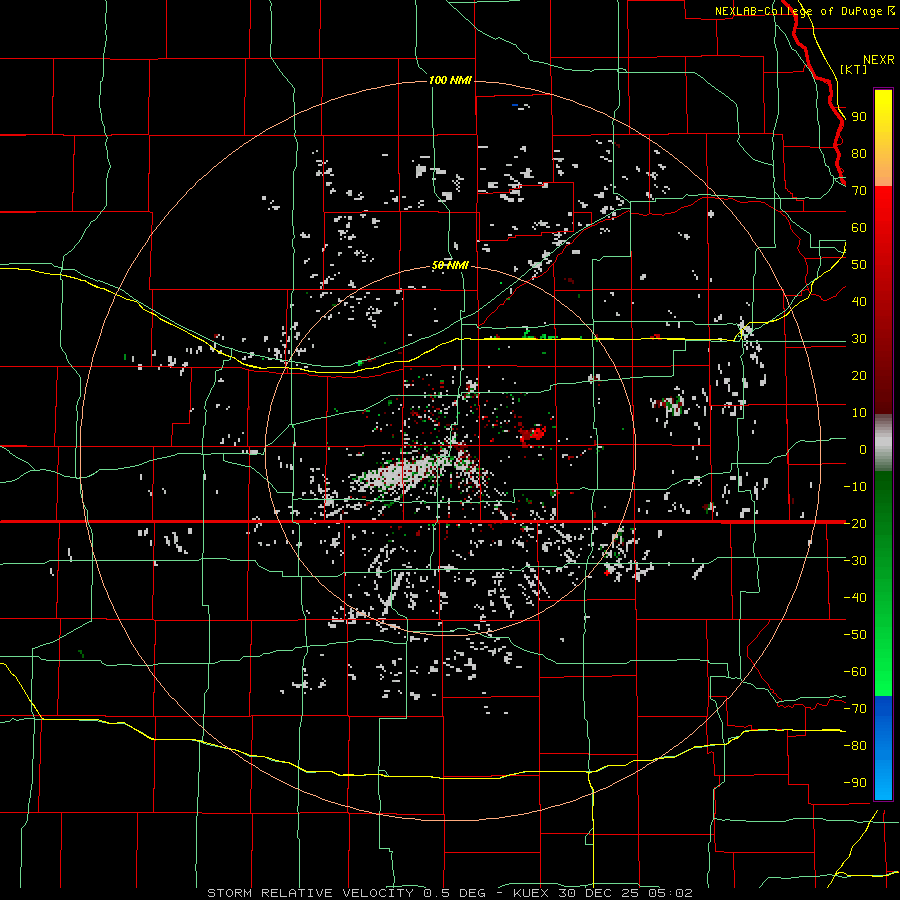Click the -80 scale label
The width and height of the screenshot is (900, 900).
(x=855, y=746)
